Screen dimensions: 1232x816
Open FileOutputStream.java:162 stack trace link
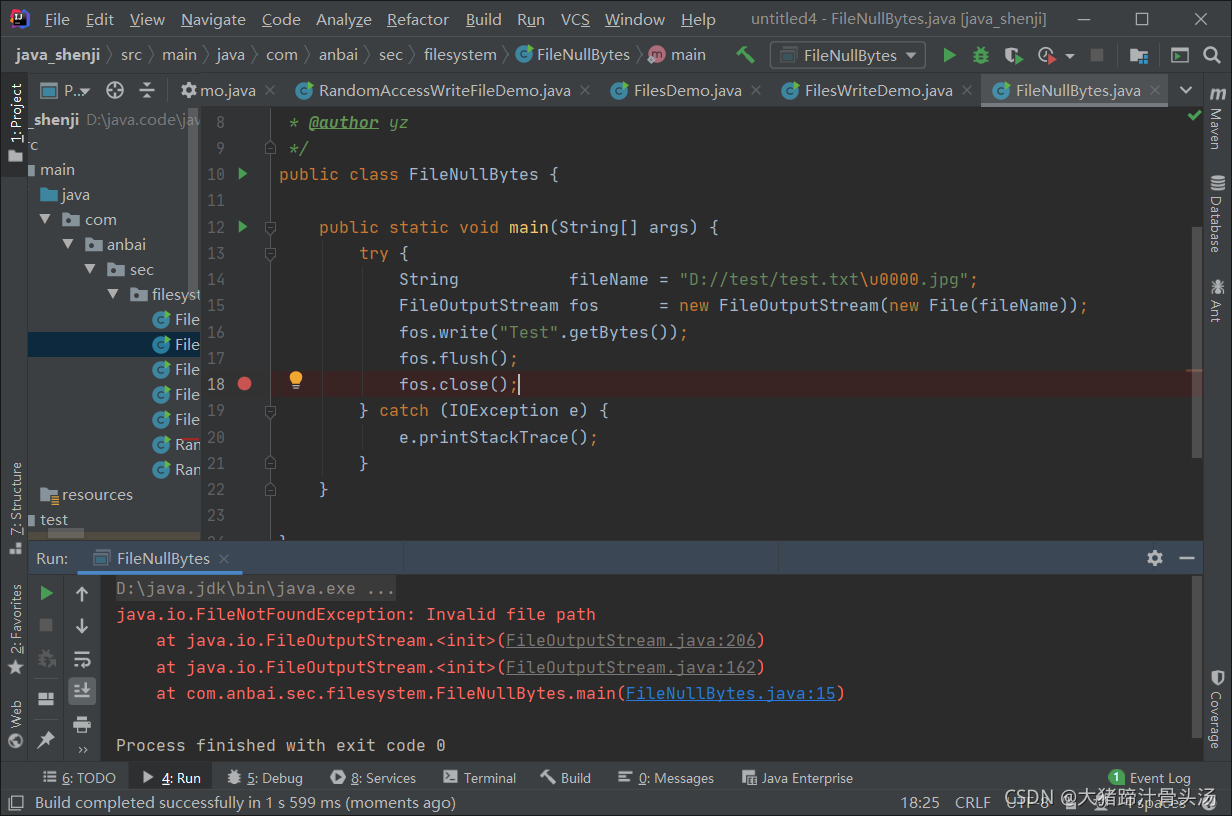tap(630, 667)
